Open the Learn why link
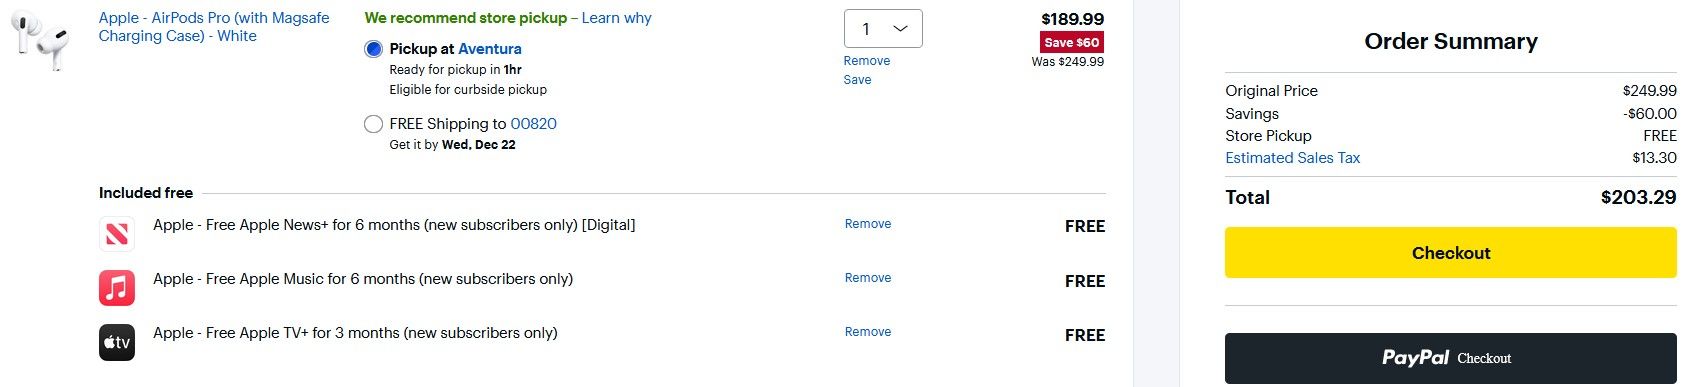1690x387 pixels. tap(616, 18)
